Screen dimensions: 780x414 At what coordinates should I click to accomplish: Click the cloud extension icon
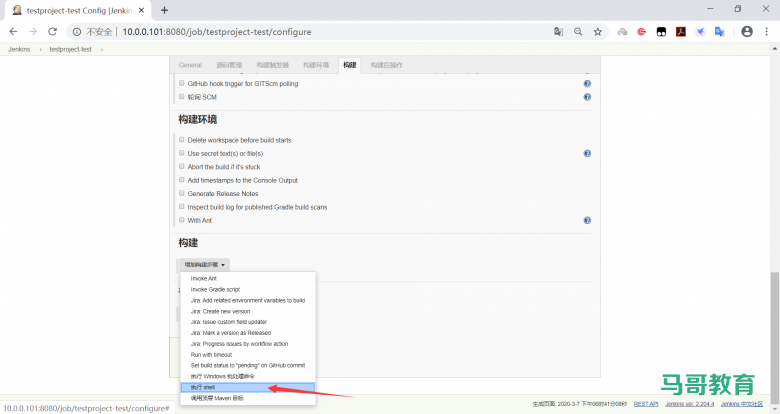622,31
